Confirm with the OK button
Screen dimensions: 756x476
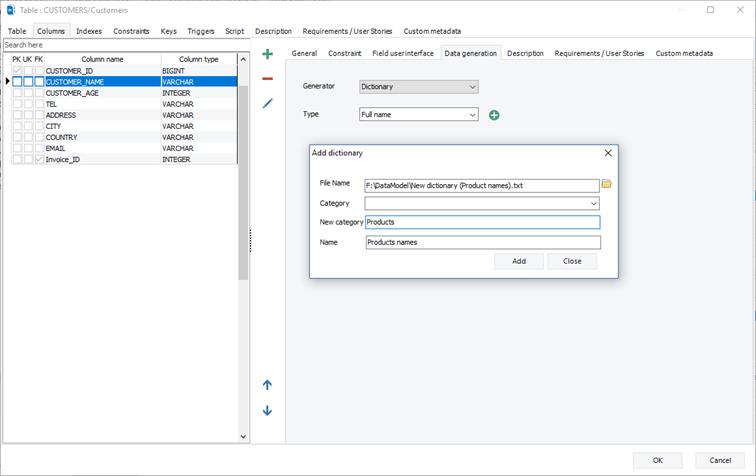(x=657, y=460)
